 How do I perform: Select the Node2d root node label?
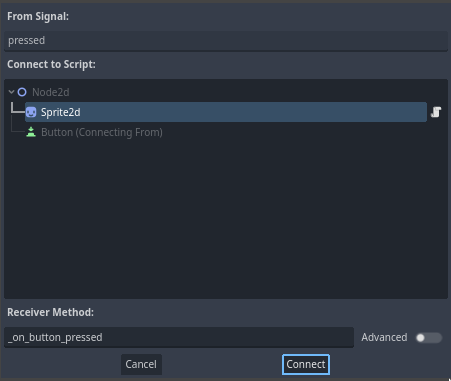51,92
